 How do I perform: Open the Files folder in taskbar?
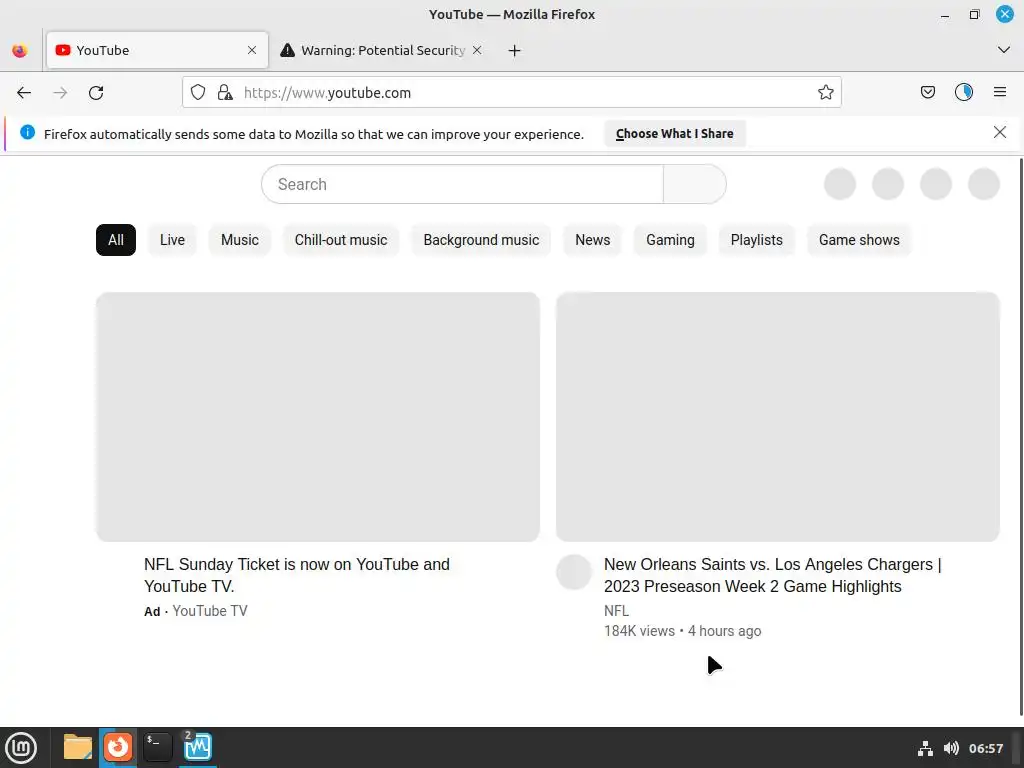(78, 748)
